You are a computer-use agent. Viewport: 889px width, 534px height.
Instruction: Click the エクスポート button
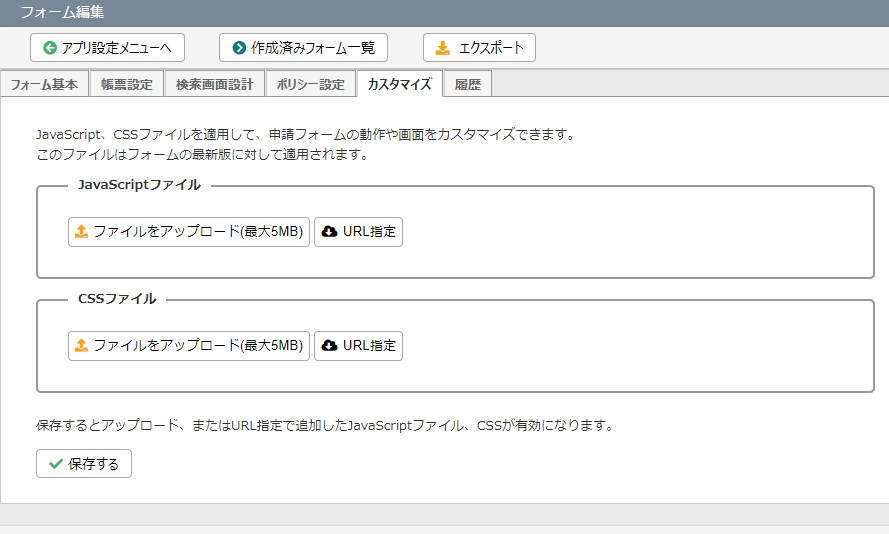tap(479, 48)
